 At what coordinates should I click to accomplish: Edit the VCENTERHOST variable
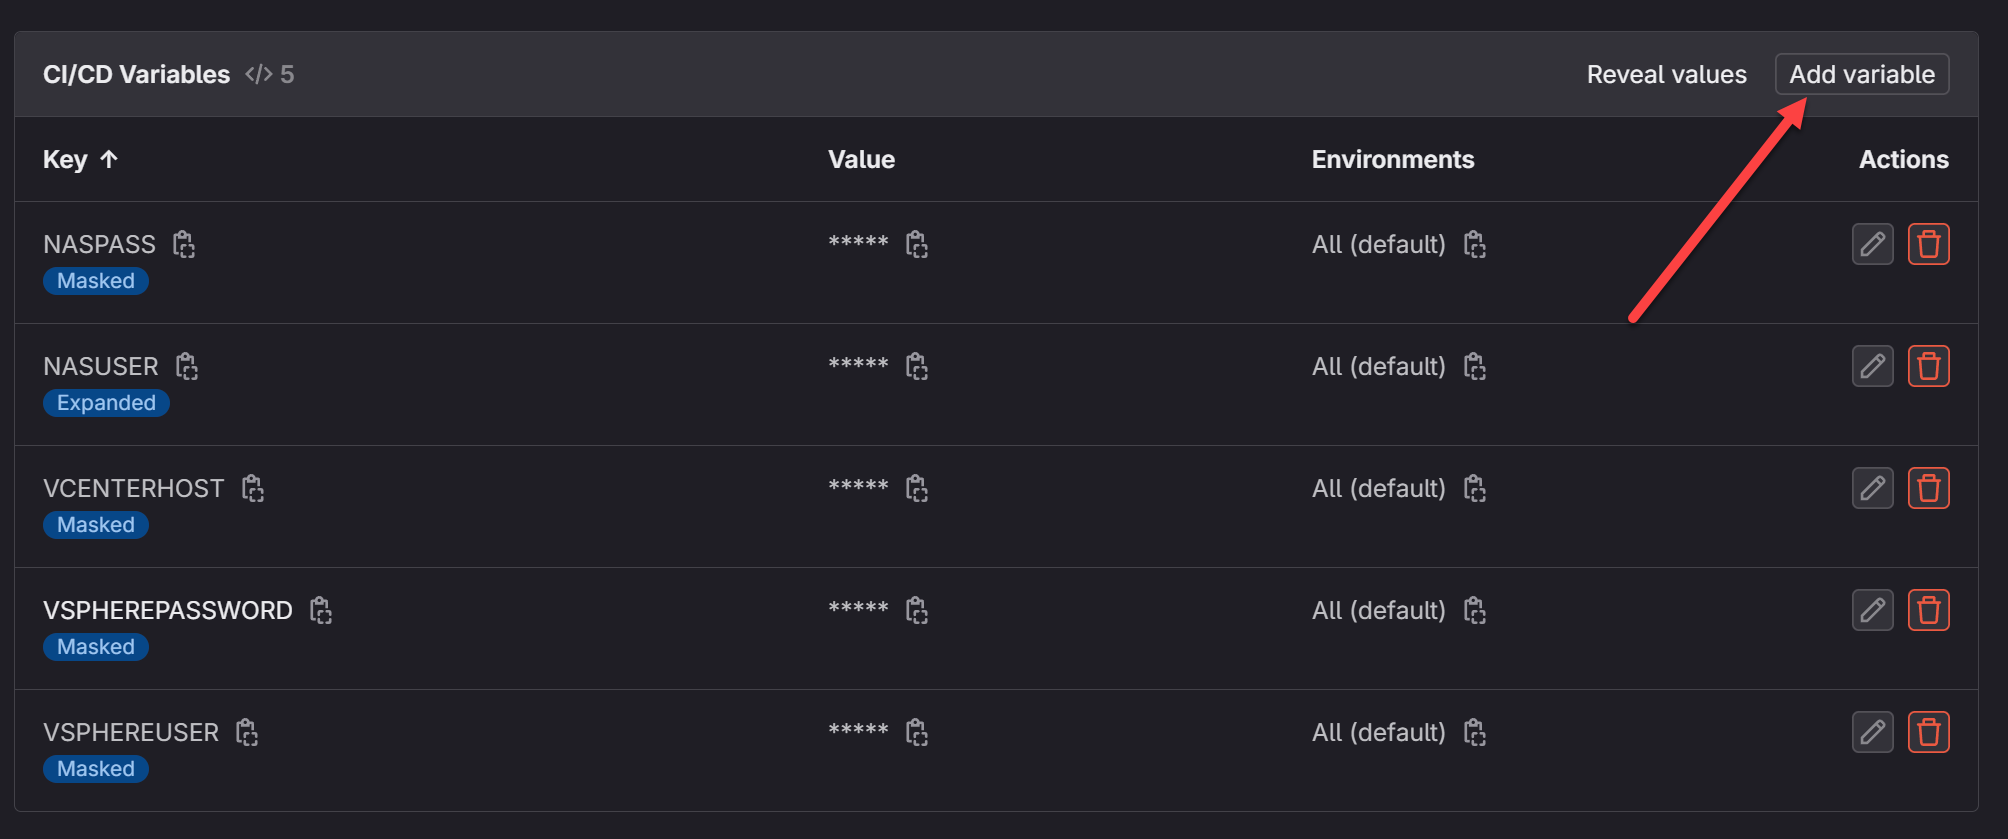coord(1872,488)
